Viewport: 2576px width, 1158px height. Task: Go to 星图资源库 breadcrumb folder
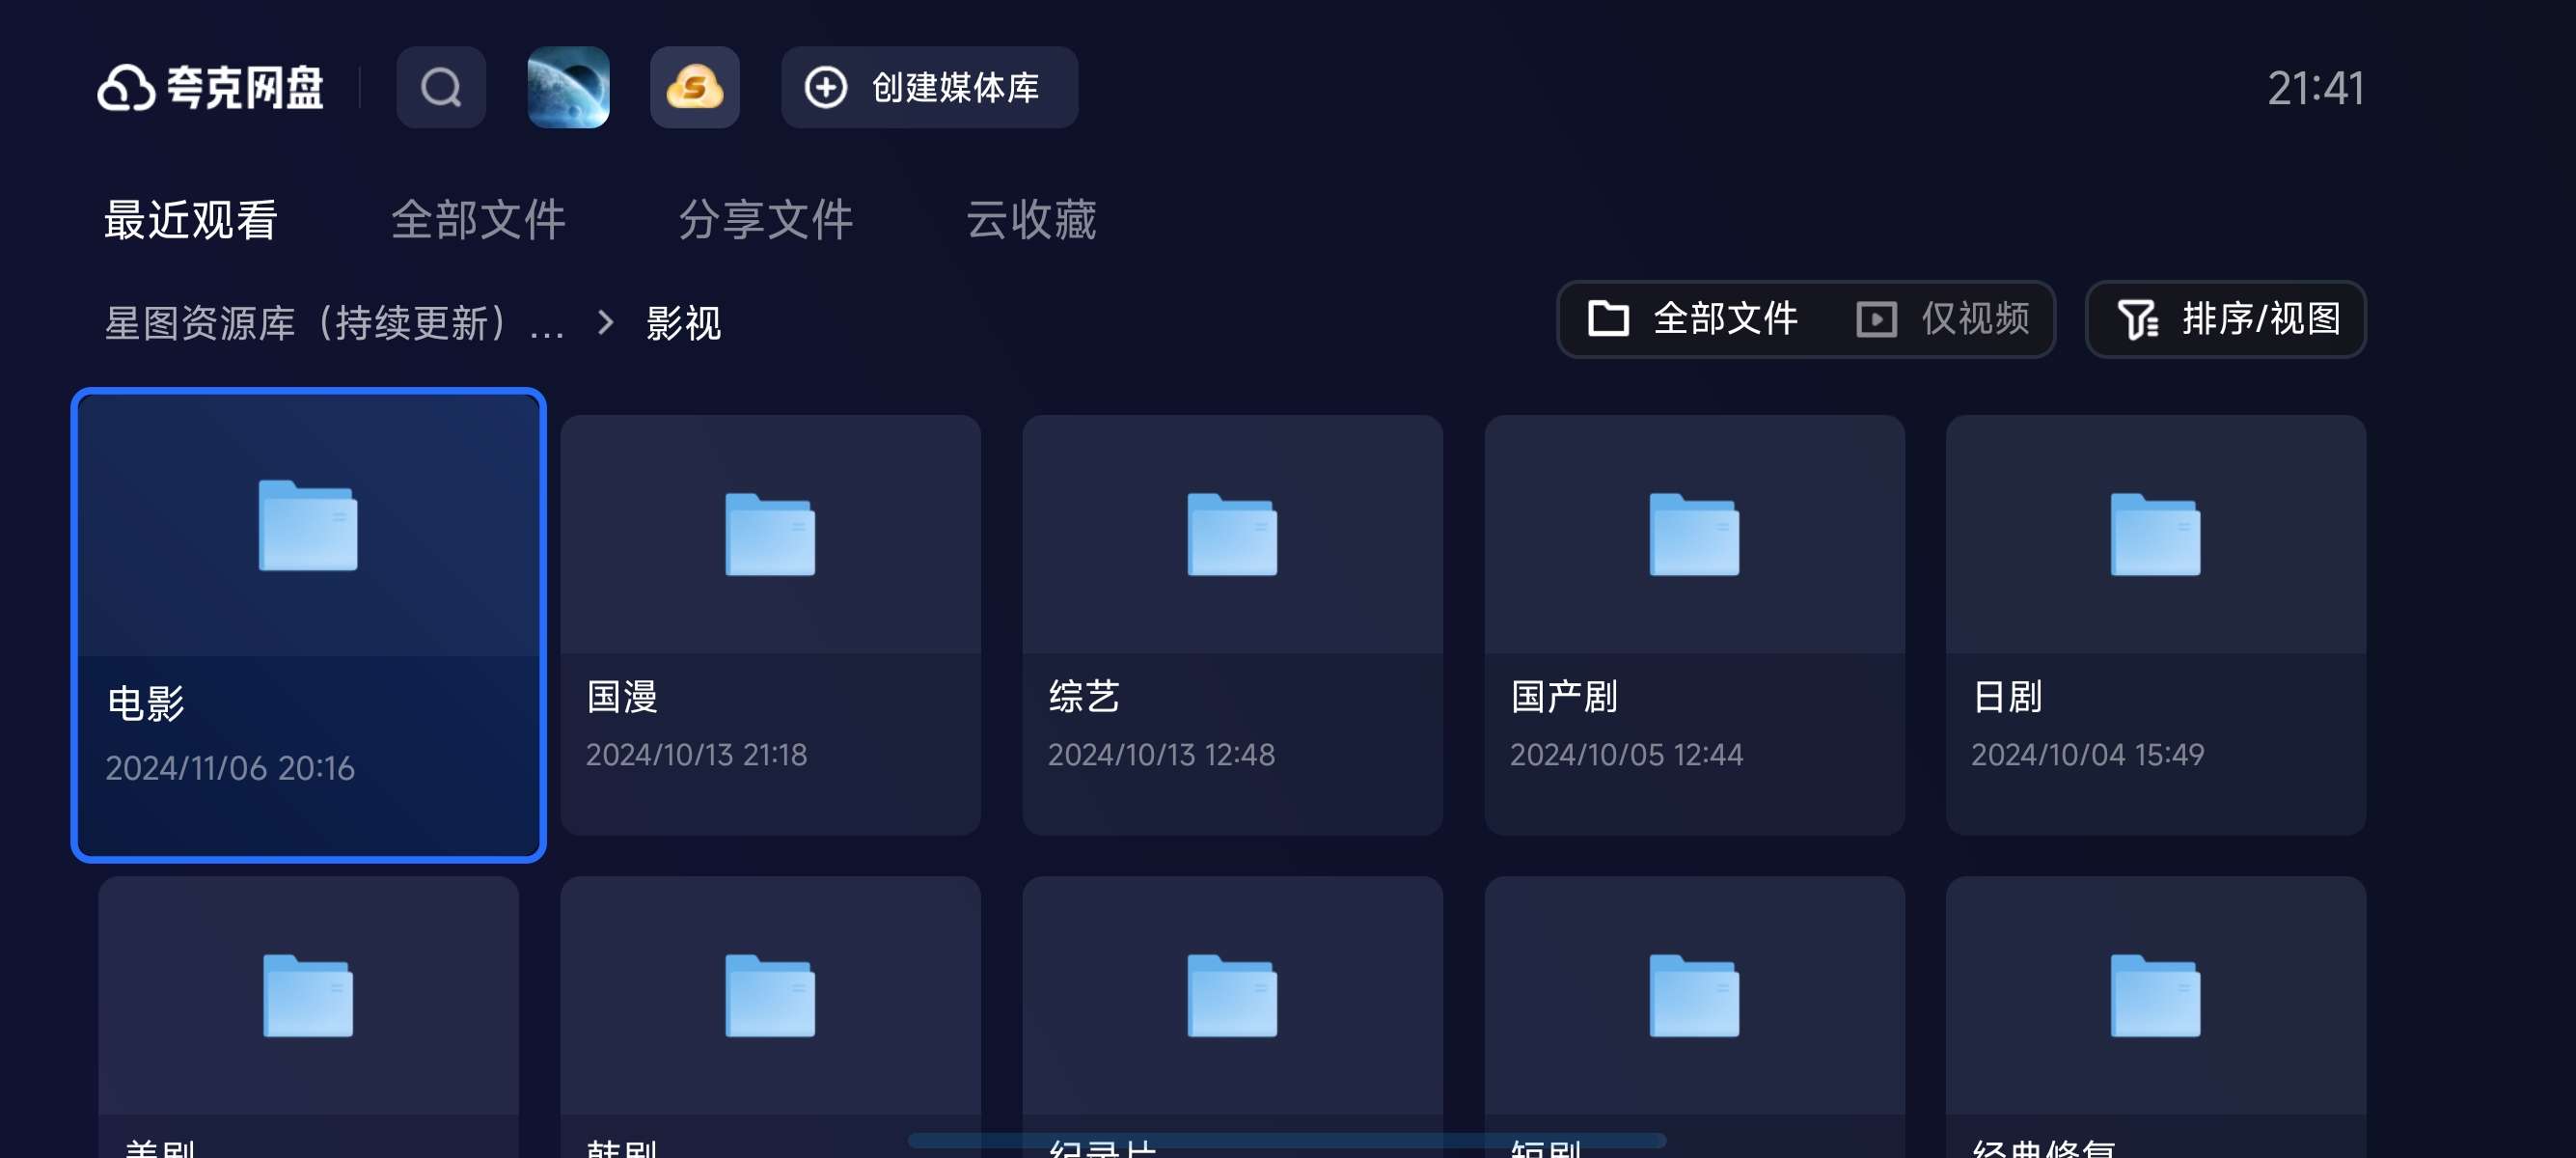point(334,322)
